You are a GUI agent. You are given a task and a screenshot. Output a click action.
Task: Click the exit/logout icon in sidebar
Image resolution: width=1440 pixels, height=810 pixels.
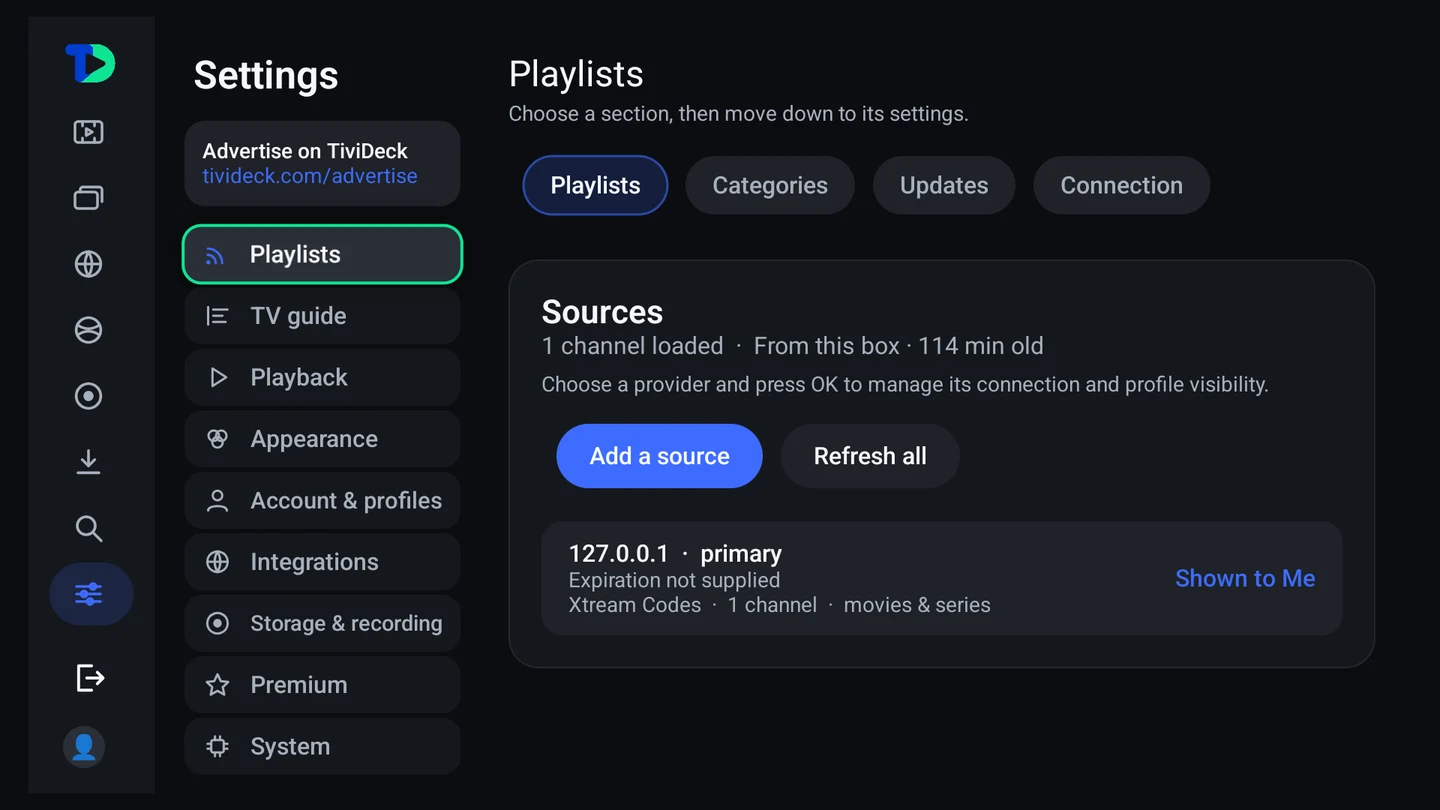coord(90,678)
